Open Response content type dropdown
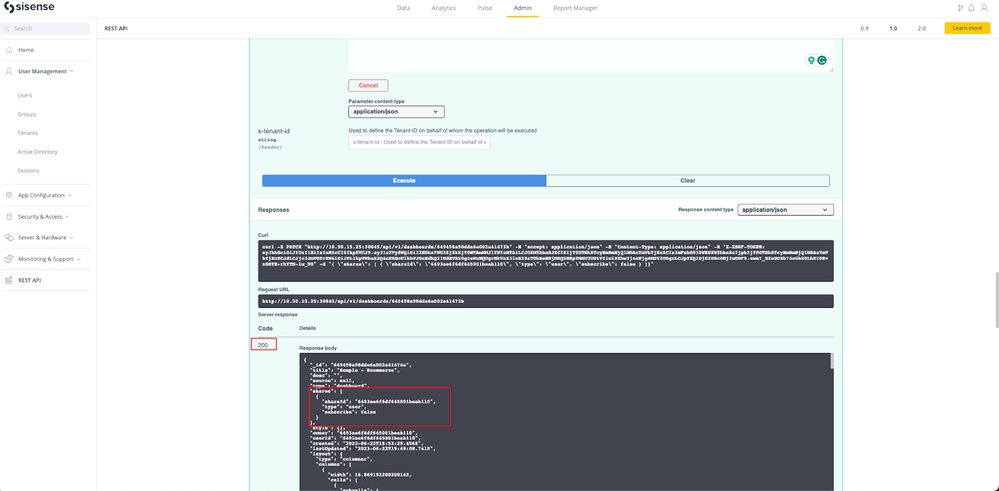This screenshot has width=999, height=491. point(785,210)
